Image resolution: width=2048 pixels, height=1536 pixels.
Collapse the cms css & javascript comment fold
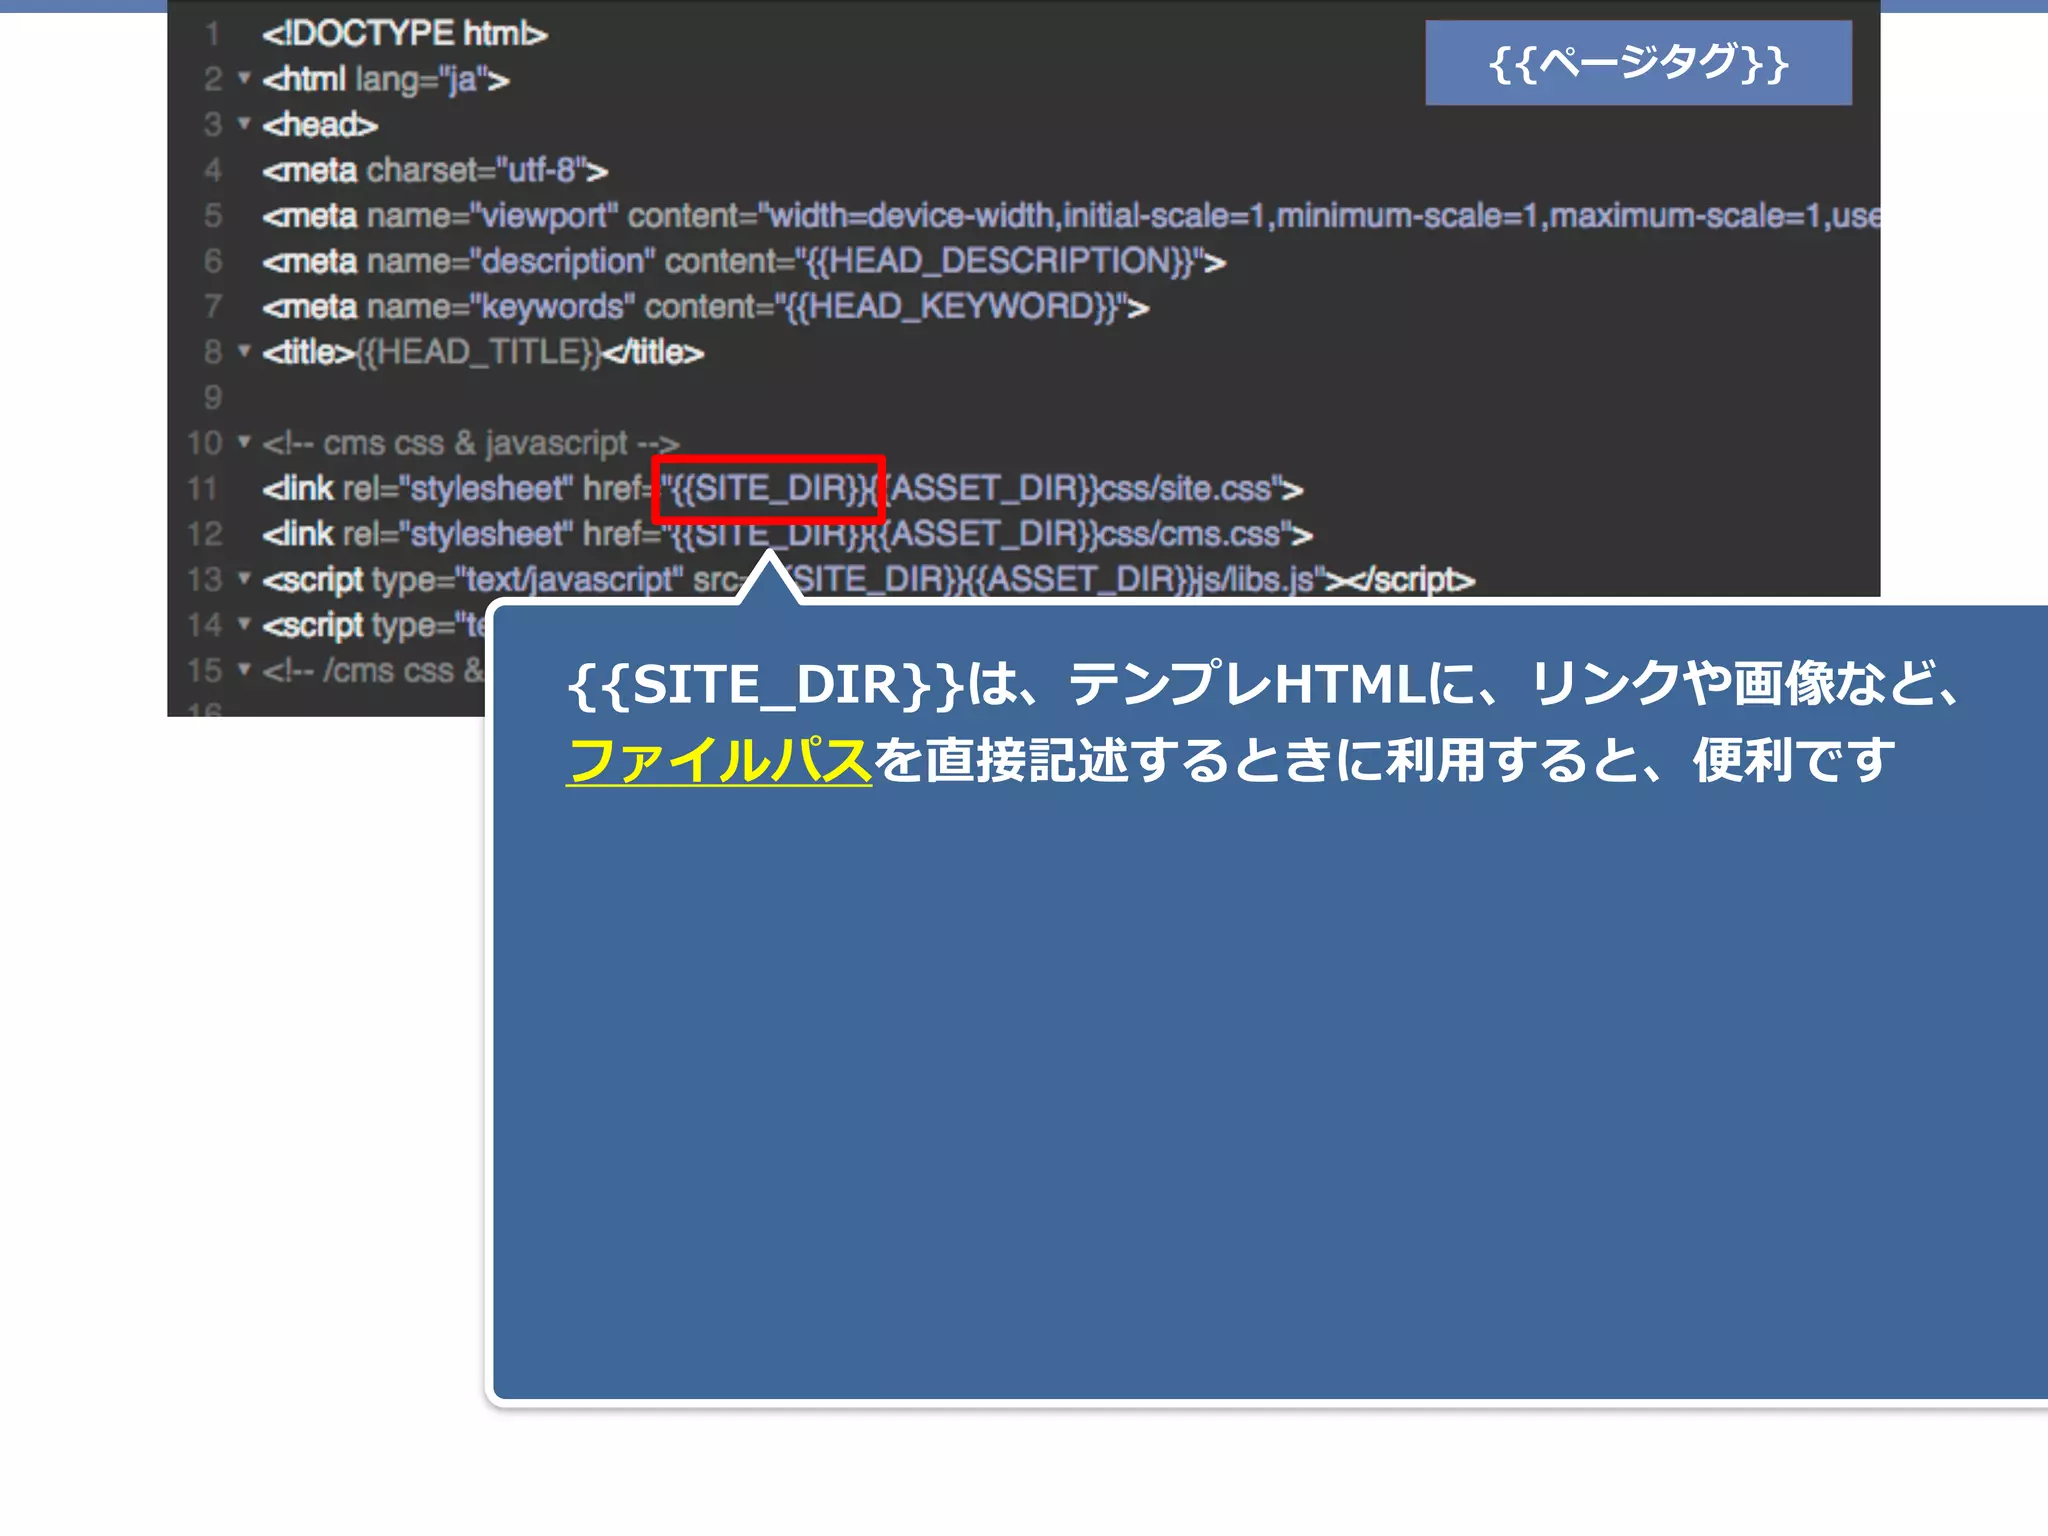tap(243, 441)
